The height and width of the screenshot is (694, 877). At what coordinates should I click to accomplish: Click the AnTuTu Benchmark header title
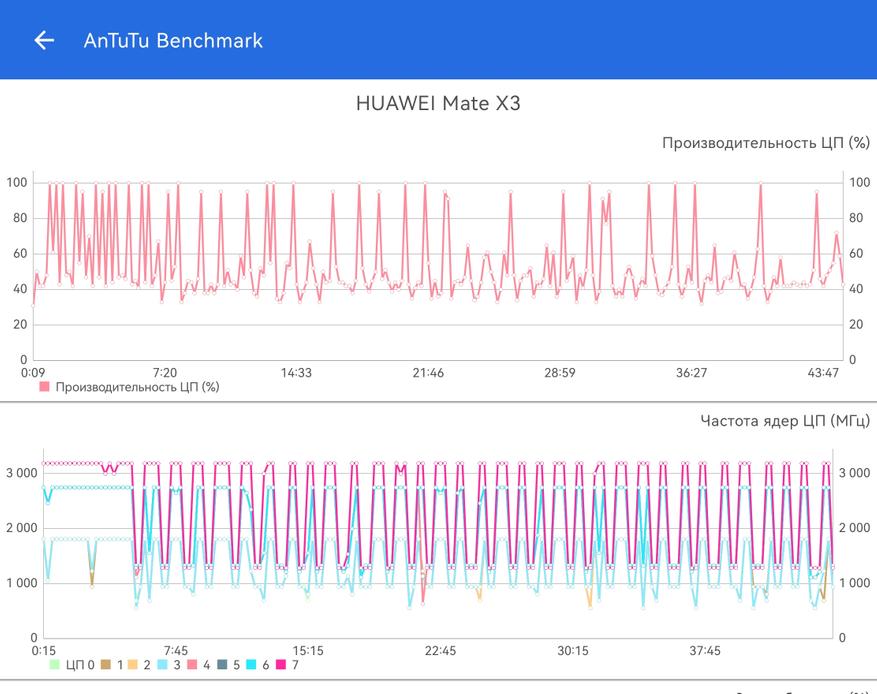(173, 41)
